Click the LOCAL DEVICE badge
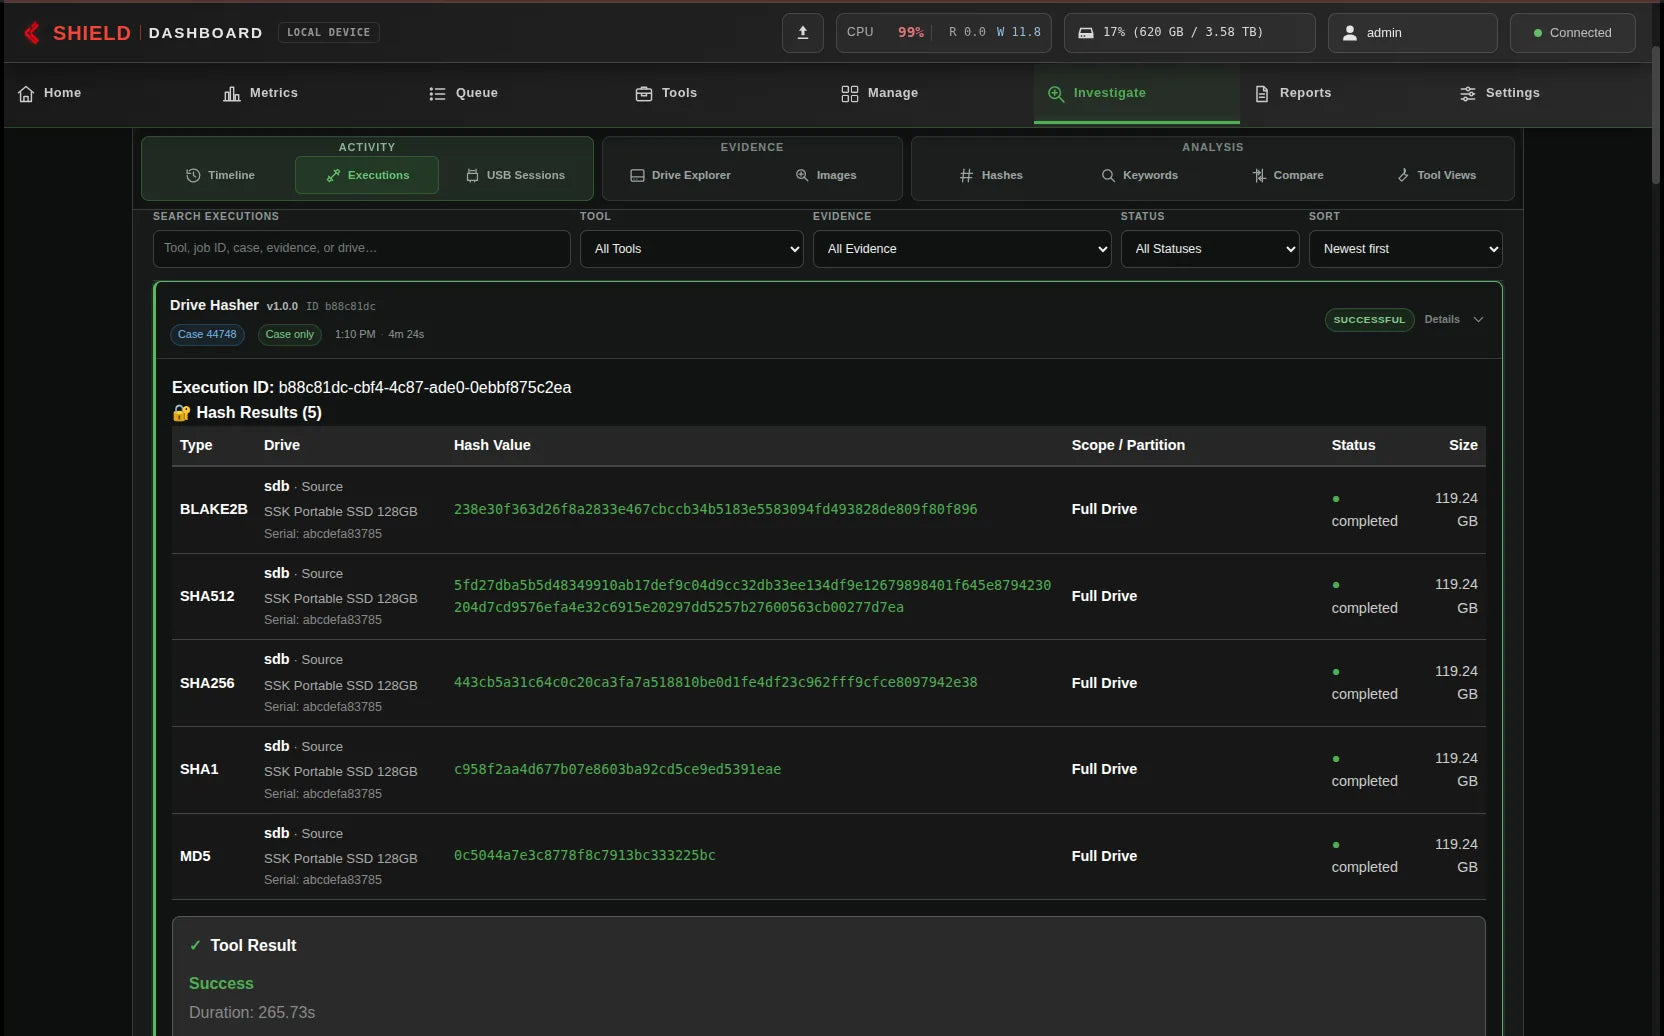 [x=328, y=33]
